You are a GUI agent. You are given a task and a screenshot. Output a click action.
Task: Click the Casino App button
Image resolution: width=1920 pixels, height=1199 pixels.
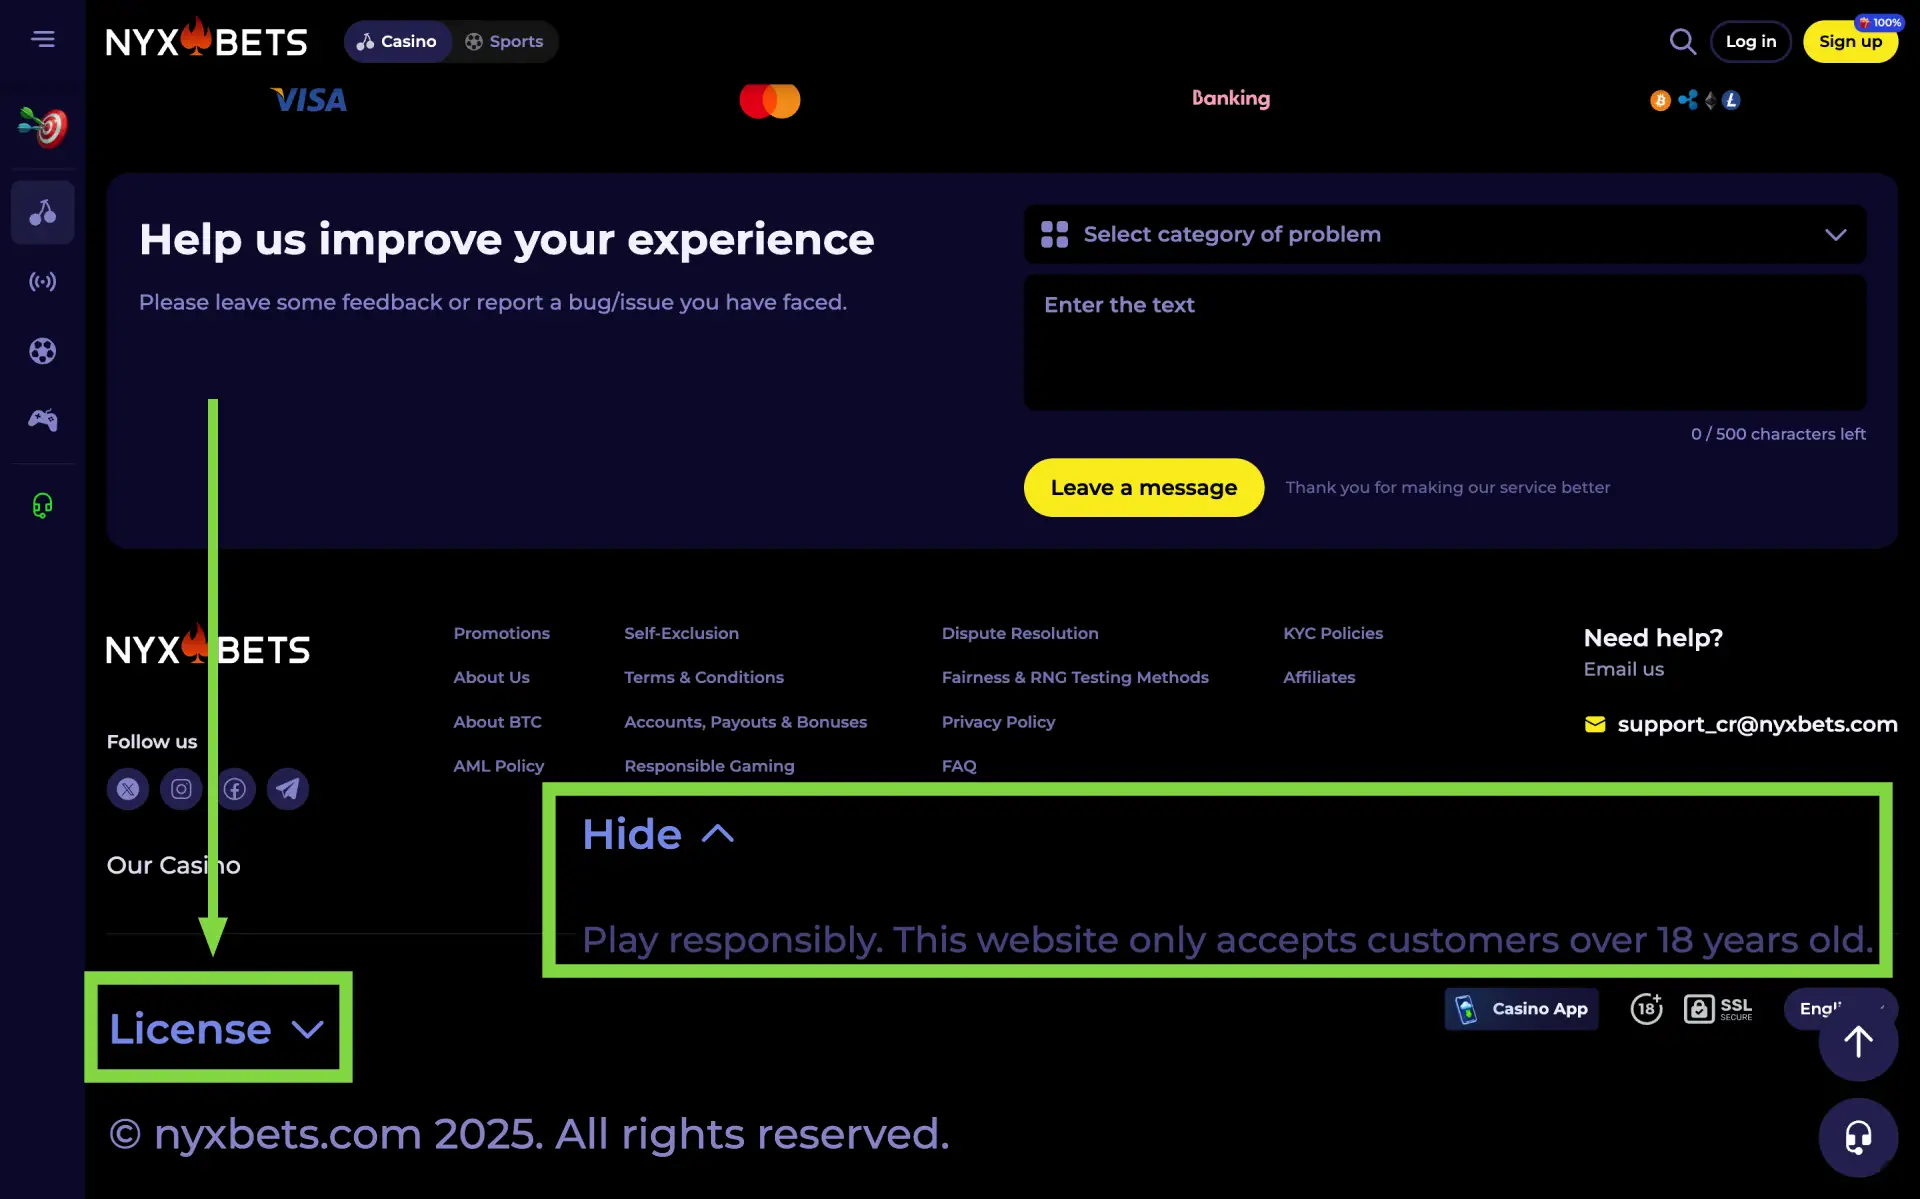[1521, 1009]
